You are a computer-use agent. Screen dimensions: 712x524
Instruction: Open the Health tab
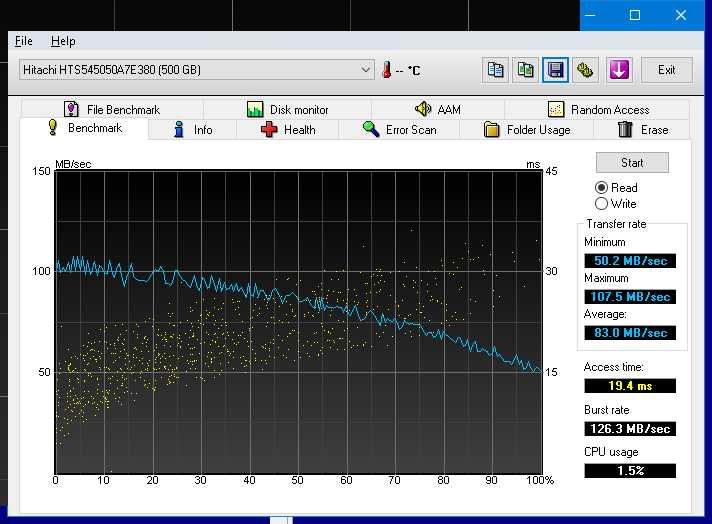click(288, 130)
